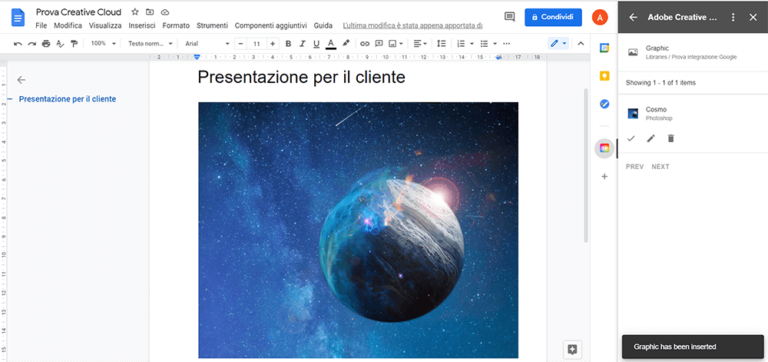Insert a link from the toolbar
Image resolution: width=768 pixels, height=362 pixels.
[x=364, y=44]
